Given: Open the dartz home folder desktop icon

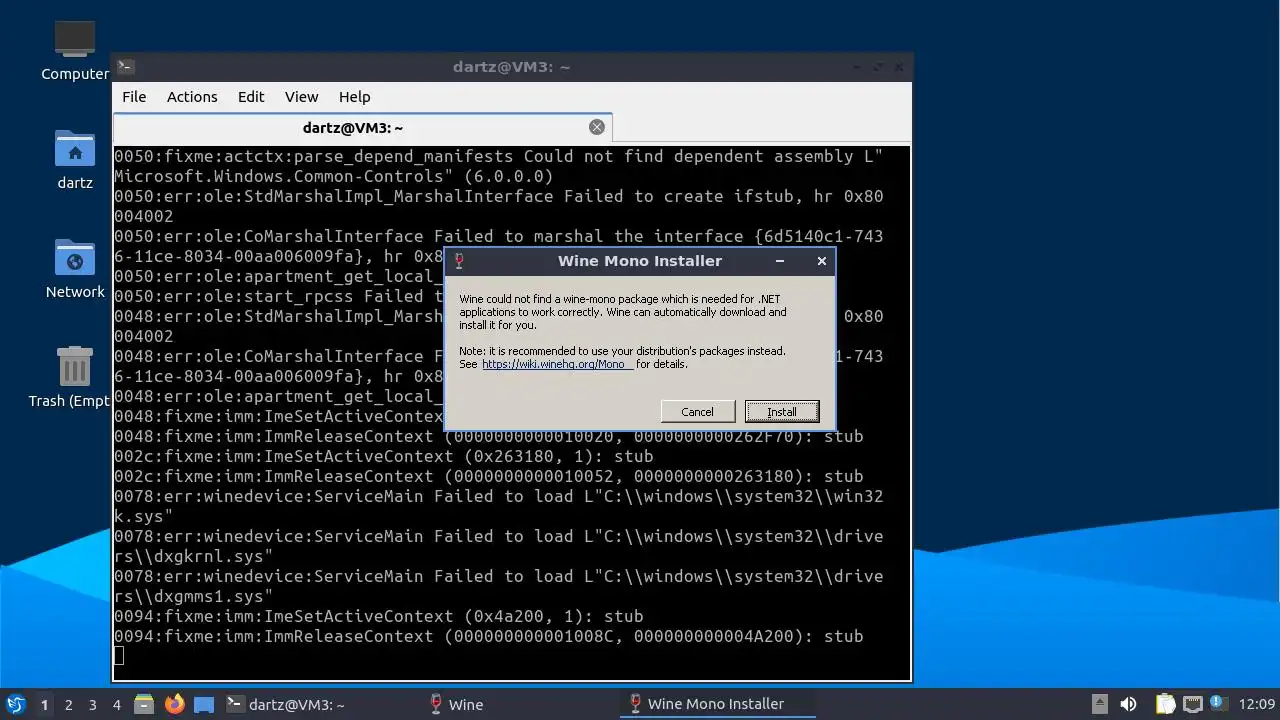Looking at the screenshot, I should [x=75, y=160].
